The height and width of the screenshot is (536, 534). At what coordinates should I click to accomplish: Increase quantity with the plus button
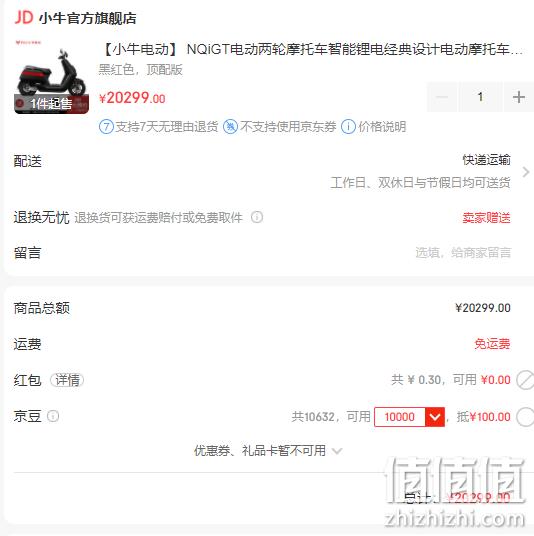519,97
